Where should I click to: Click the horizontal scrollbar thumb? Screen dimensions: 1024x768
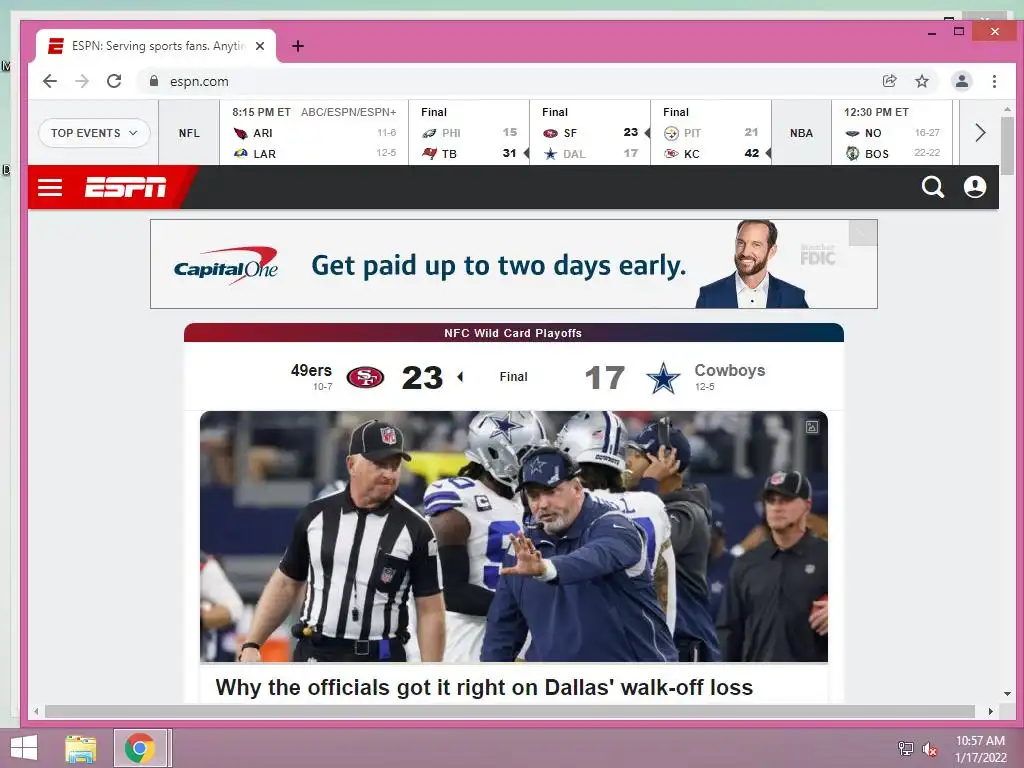[509, 711]
